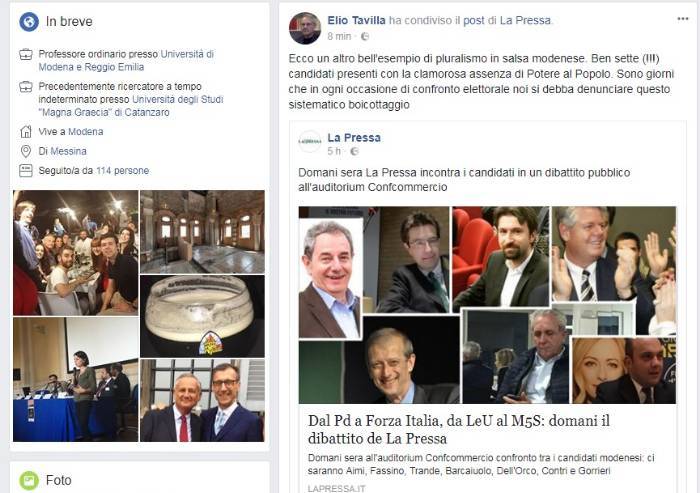Open Elio Tavilla's profile picture
The width and height of the screenshot is (700, 493).
(305, 28)
